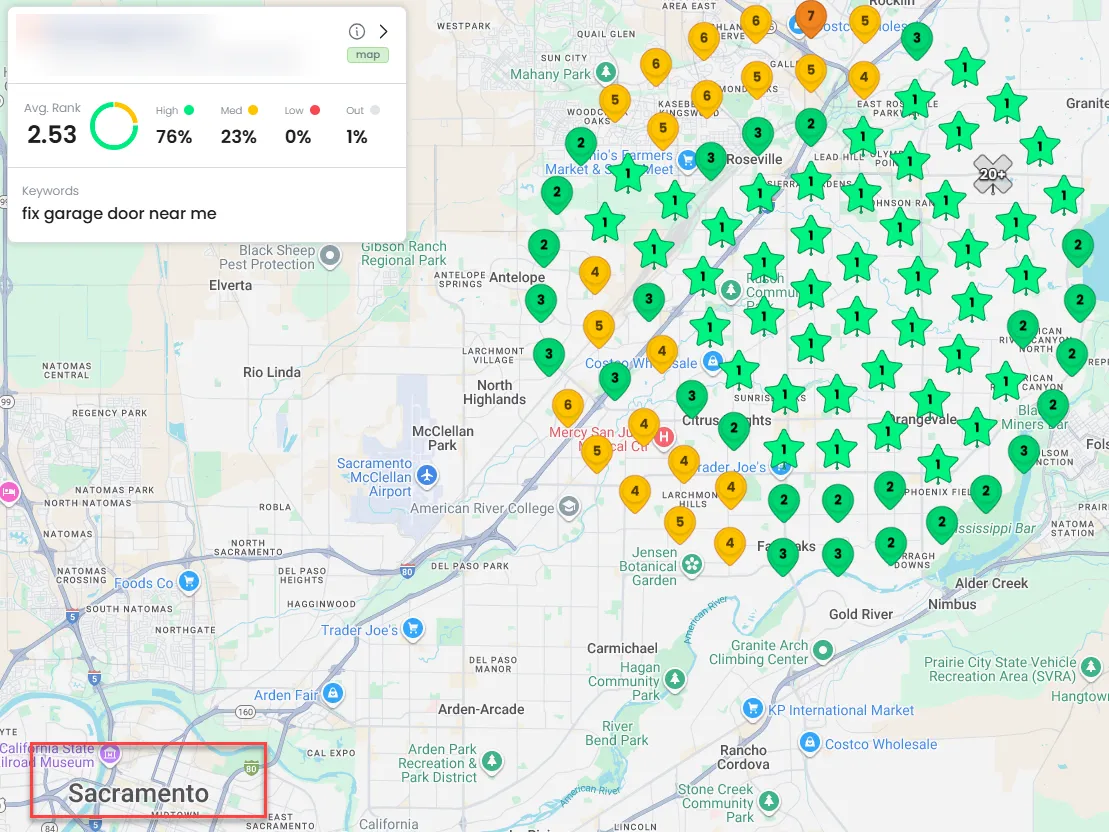
Task: Click the American River College icon
Action: point(569,507)
